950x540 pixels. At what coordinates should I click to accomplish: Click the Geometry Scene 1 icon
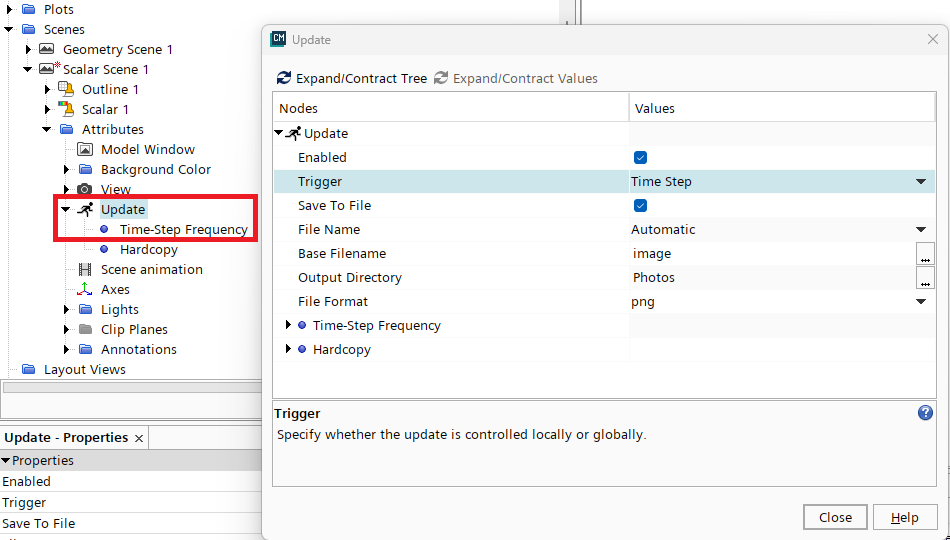[x=47, y=49]
